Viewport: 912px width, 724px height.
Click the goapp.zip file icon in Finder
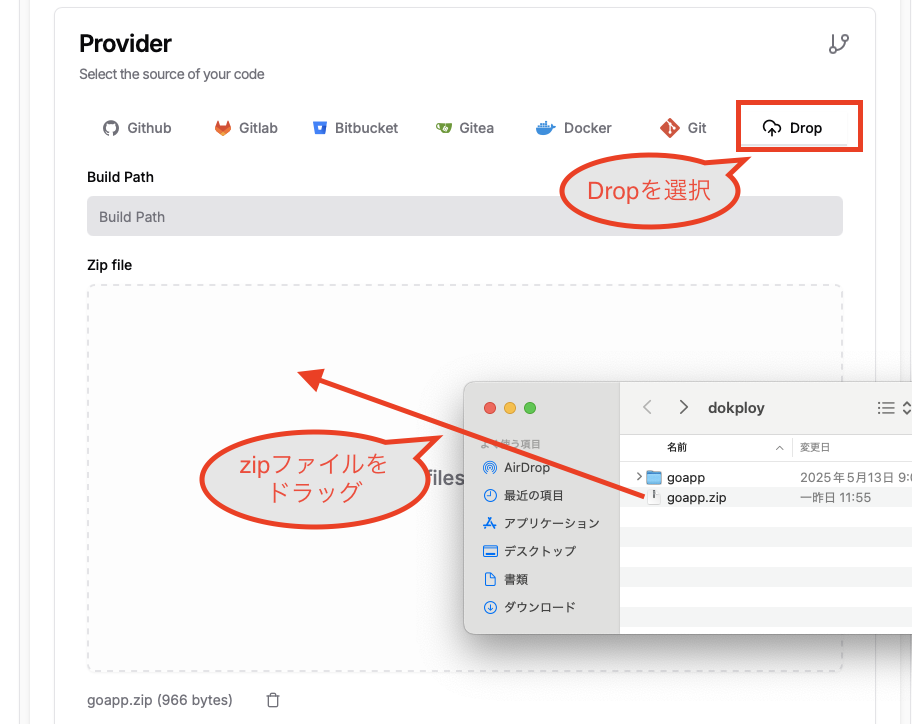point(654,497)
